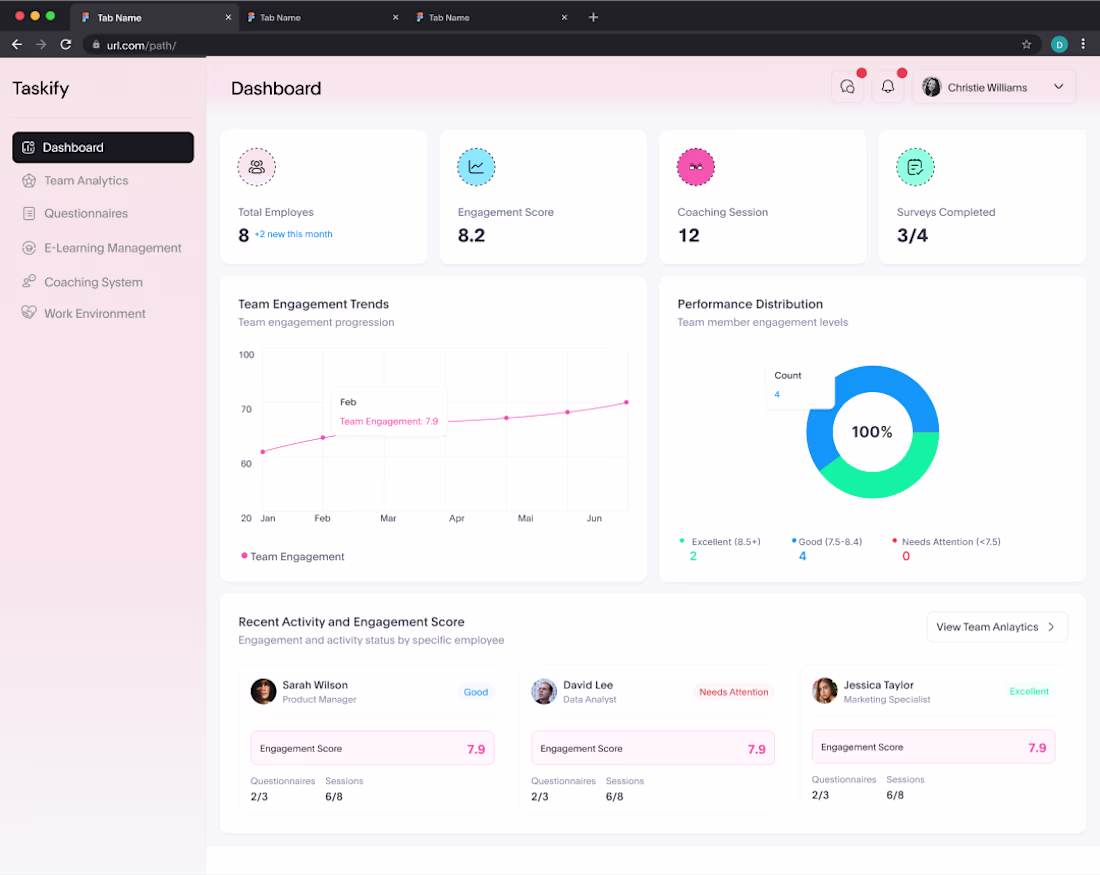Click Christie Williams avatar photo

click(x=932, y=87)
